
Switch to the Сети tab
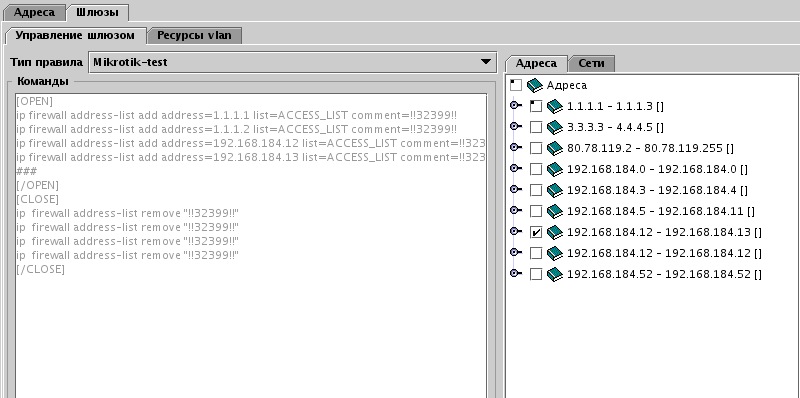point(591,63)
